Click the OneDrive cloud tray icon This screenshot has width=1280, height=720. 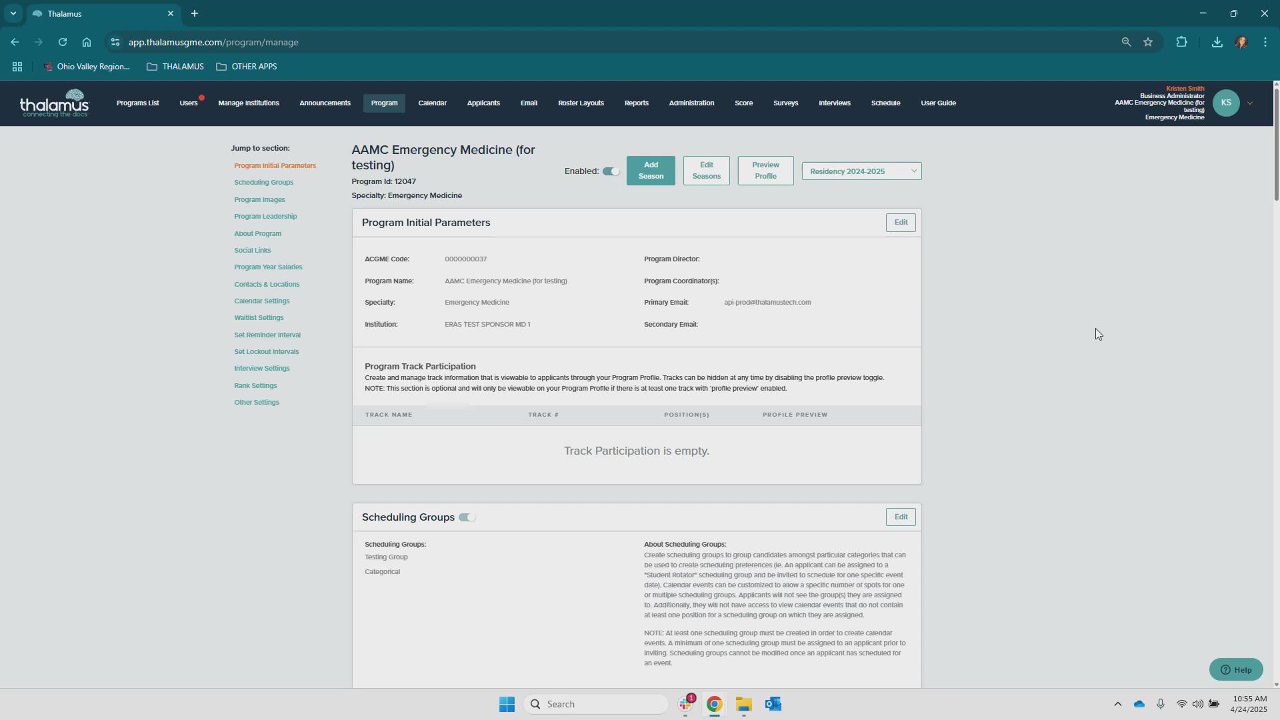[x=1139, y=704]
